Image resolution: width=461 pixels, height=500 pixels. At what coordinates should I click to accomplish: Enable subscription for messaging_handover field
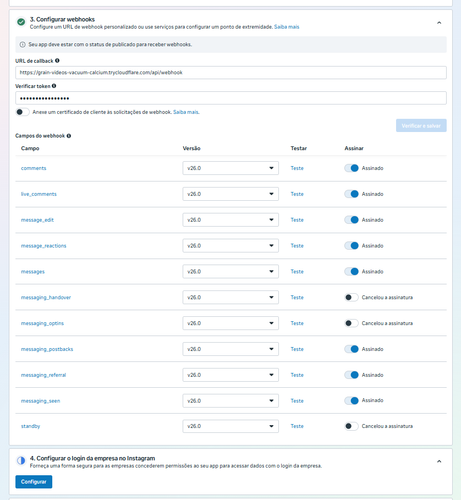(351, 297)
